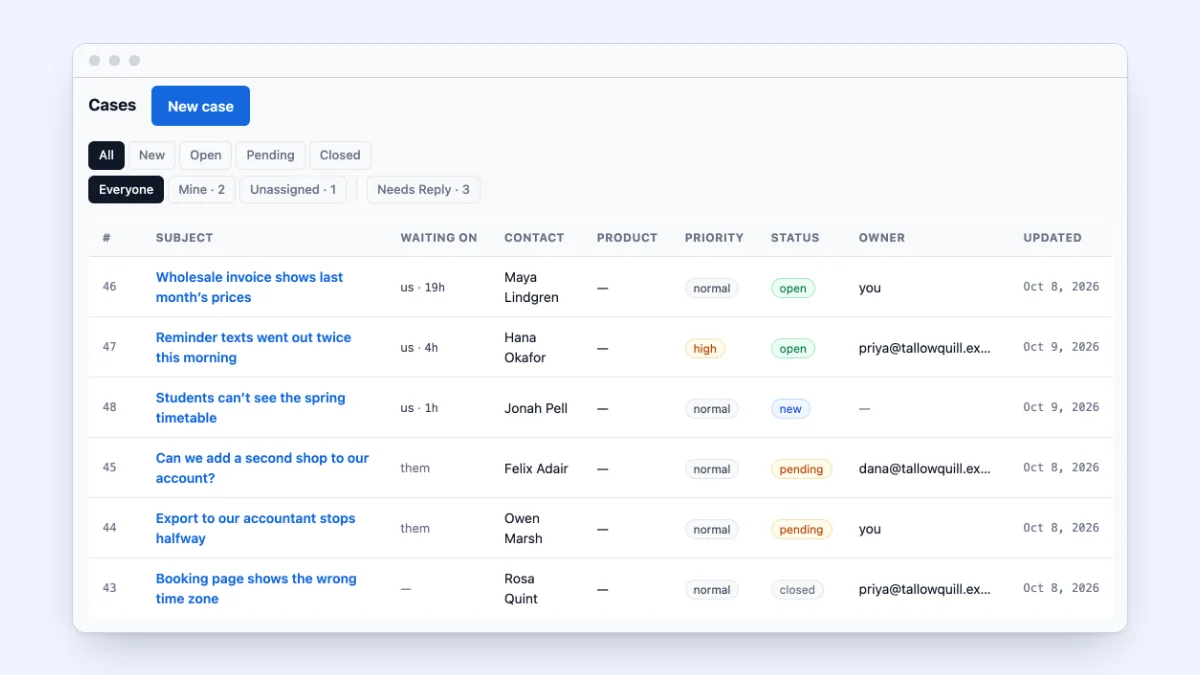This screenshot has height=675, width=1200.
Task: Switch to the Closed status tab
Action: tap(340, 155)
